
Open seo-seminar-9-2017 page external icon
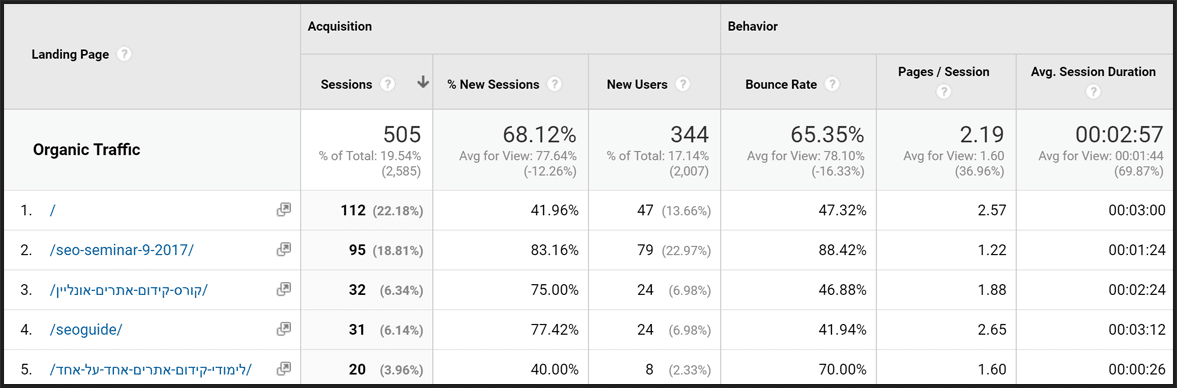tap(283, 250)
